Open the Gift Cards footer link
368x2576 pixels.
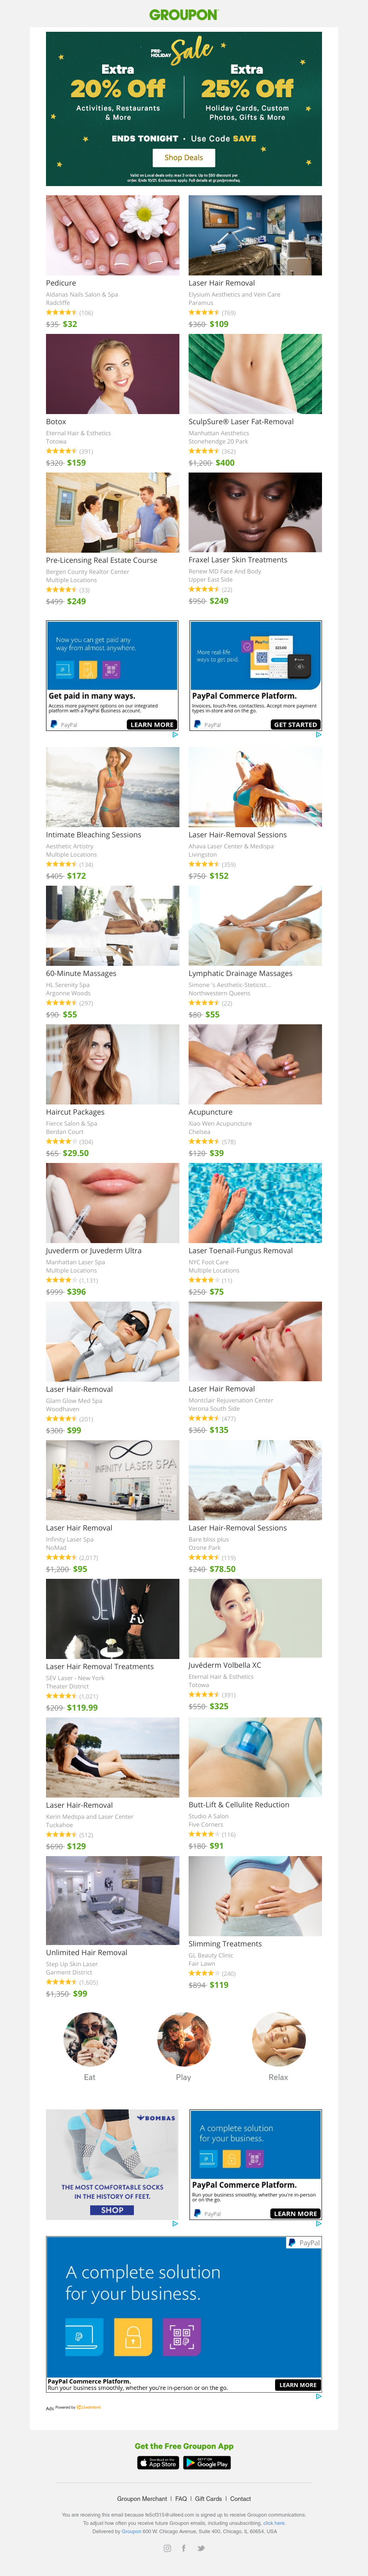click(x=209, y=2499)
